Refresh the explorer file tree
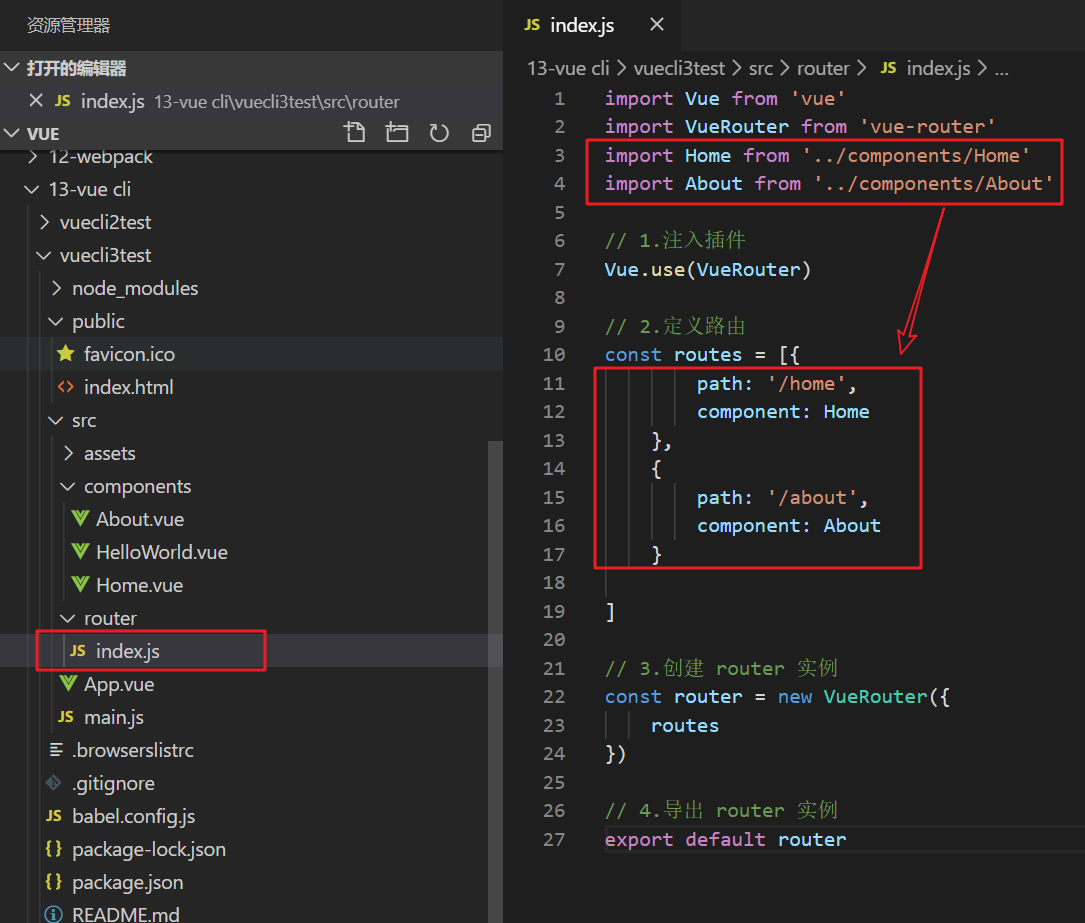This screenshot has width=1085, height=923. pos(439,133)
